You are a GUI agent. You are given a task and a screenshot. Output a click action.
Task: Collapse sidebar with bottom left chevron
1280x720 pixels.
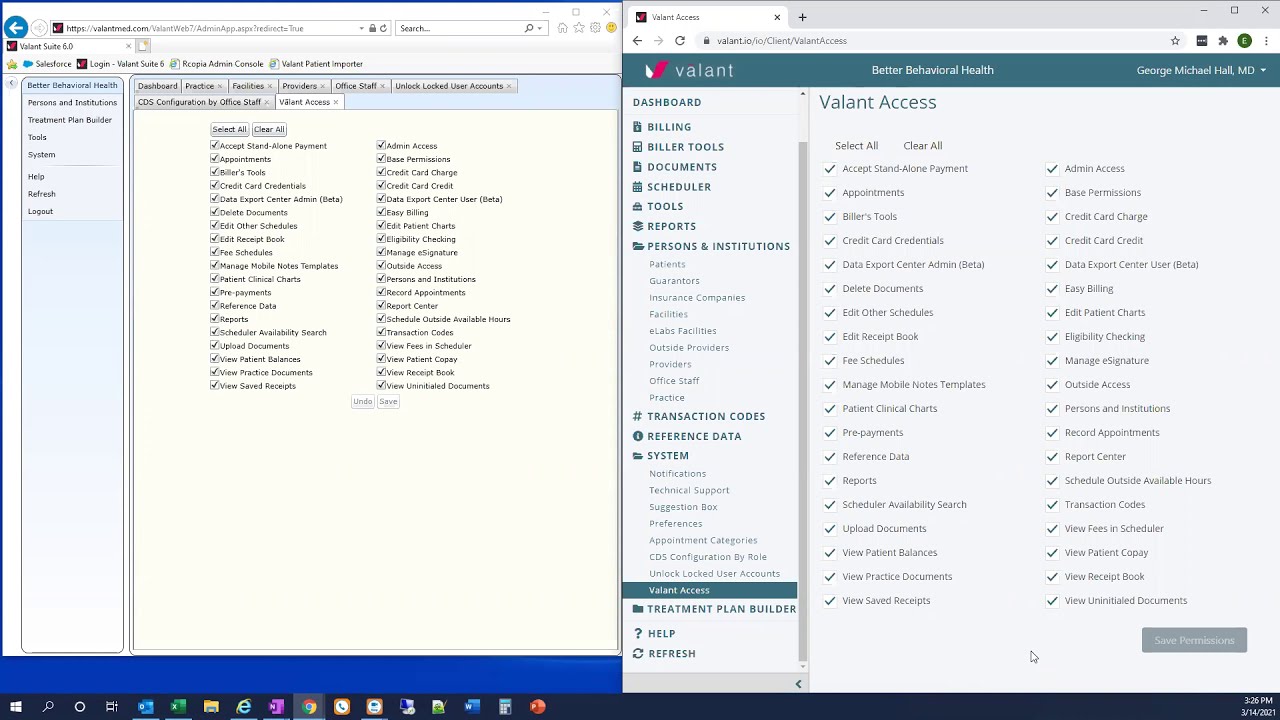(x=798, y=684)
